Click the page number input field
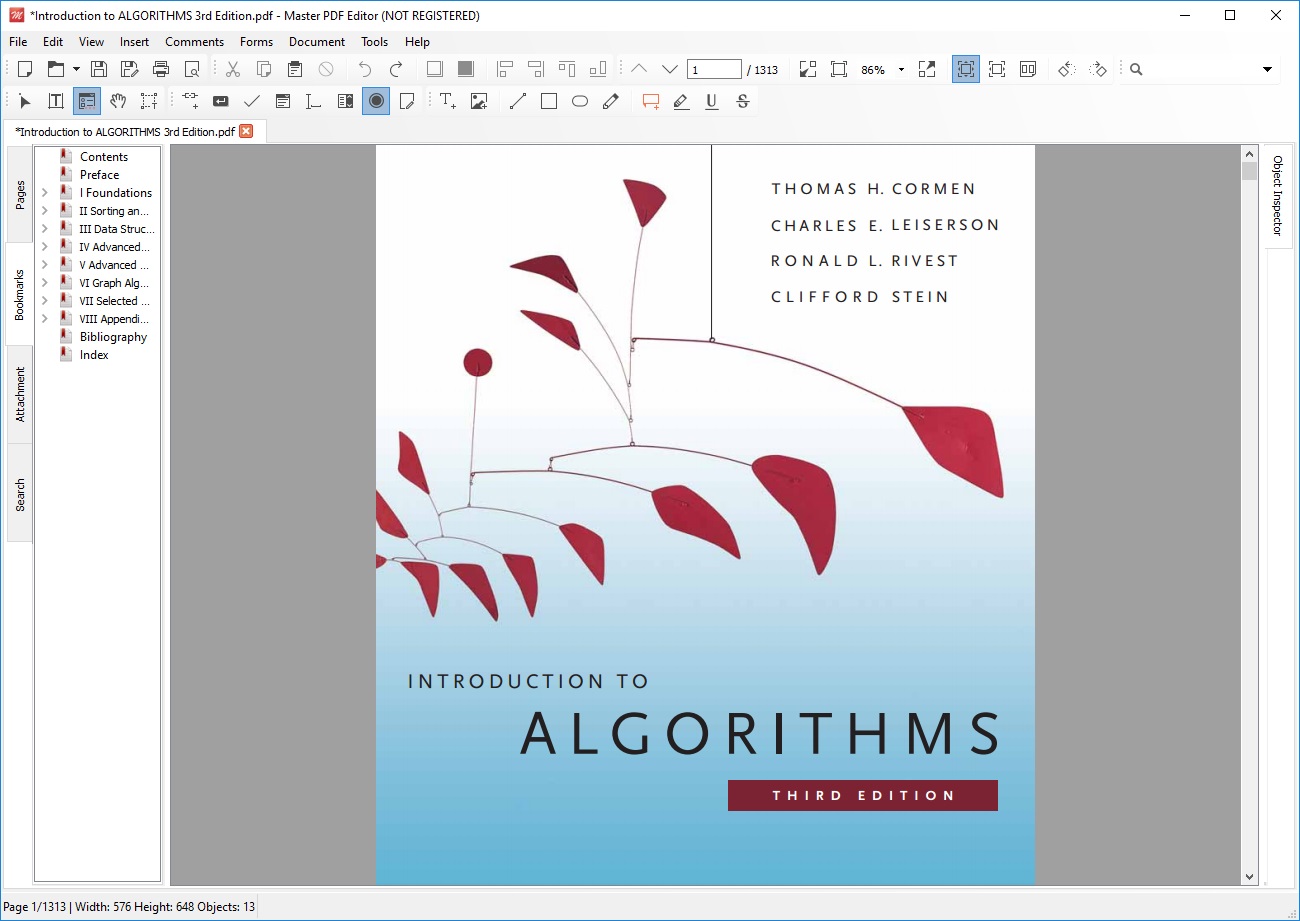Image resolution: width=1300 pixels, height=921 pixels. point(714,69)
